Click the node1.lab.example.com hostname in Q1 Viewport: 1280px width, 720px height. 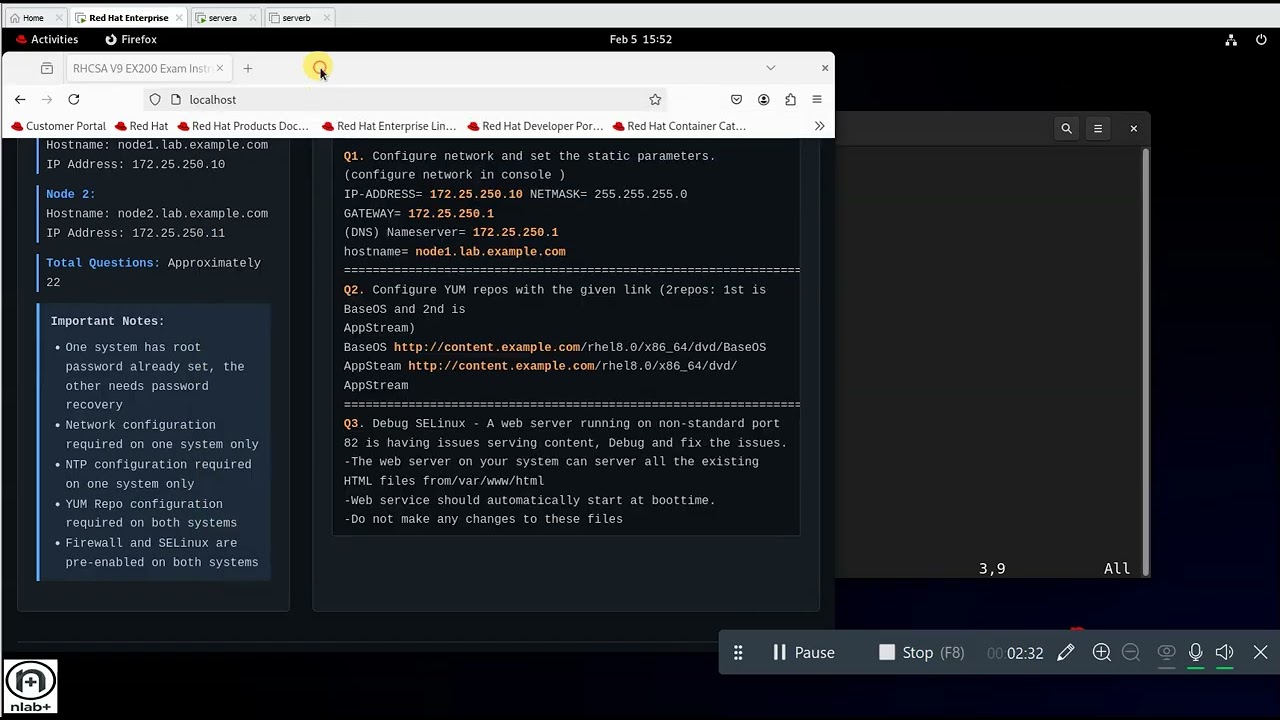(x=490, y=252)
